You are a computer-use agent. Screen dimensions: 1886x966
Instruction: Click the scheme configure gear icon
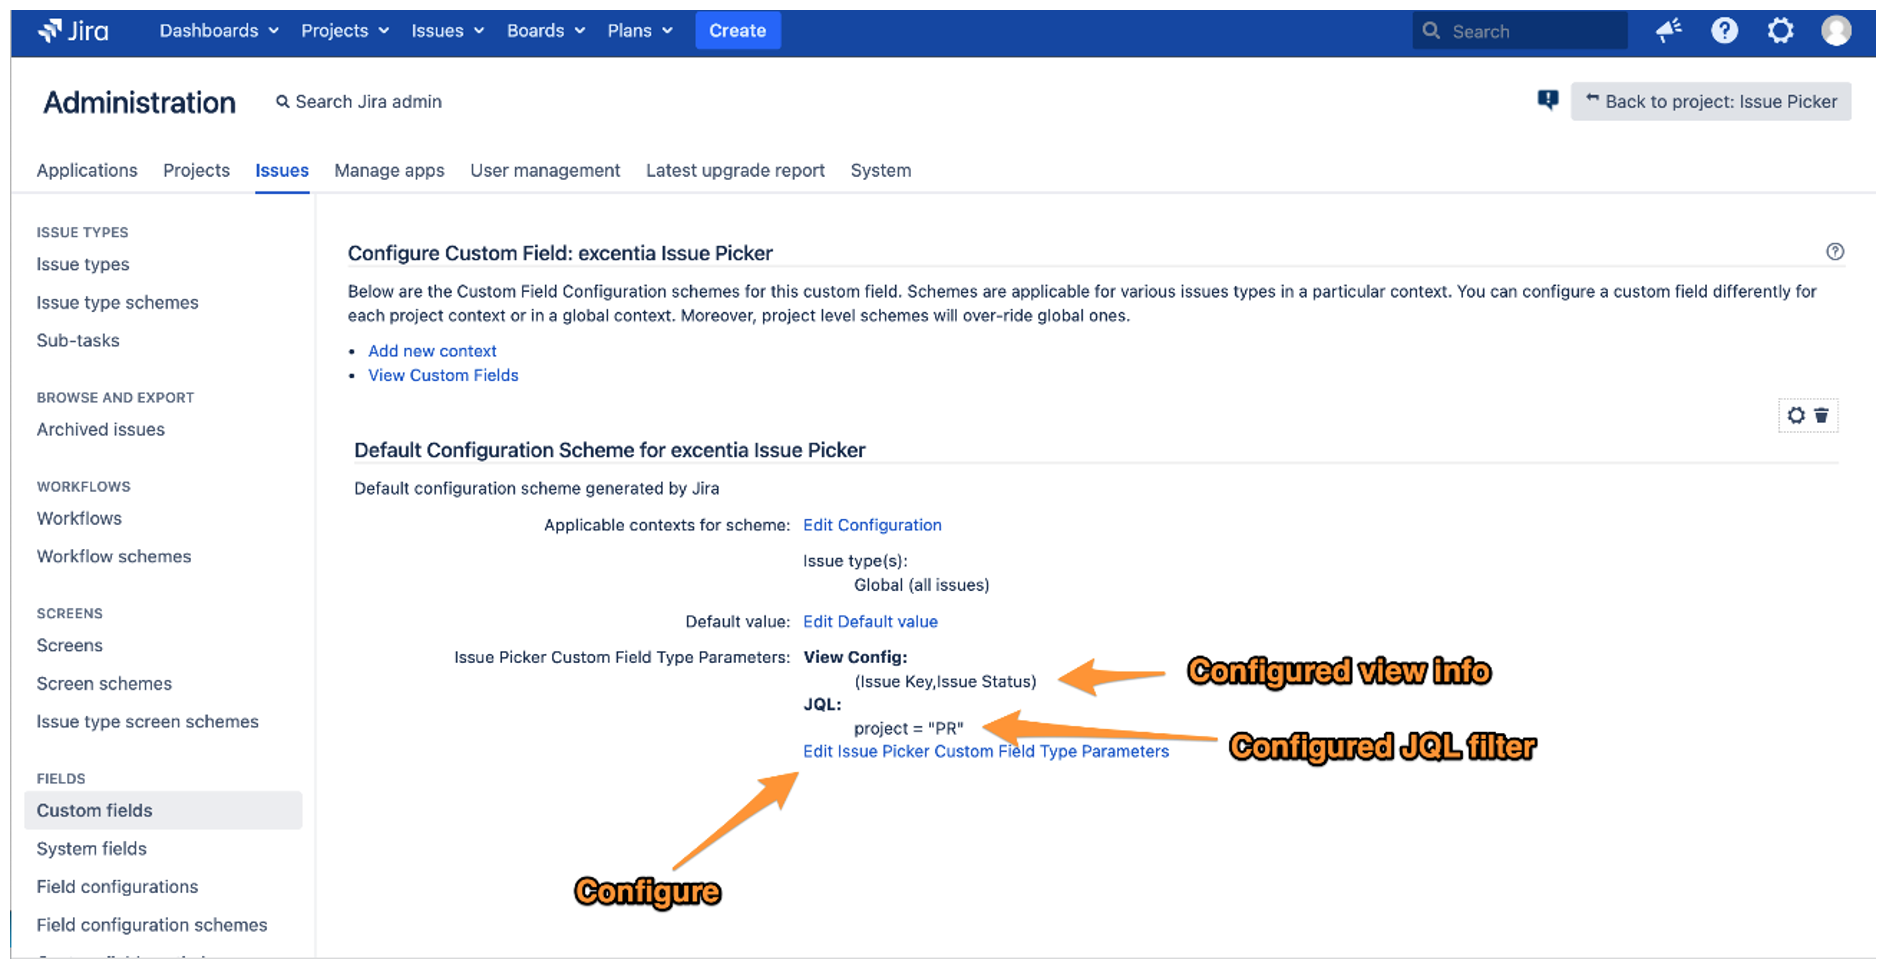coord(1796,415)
